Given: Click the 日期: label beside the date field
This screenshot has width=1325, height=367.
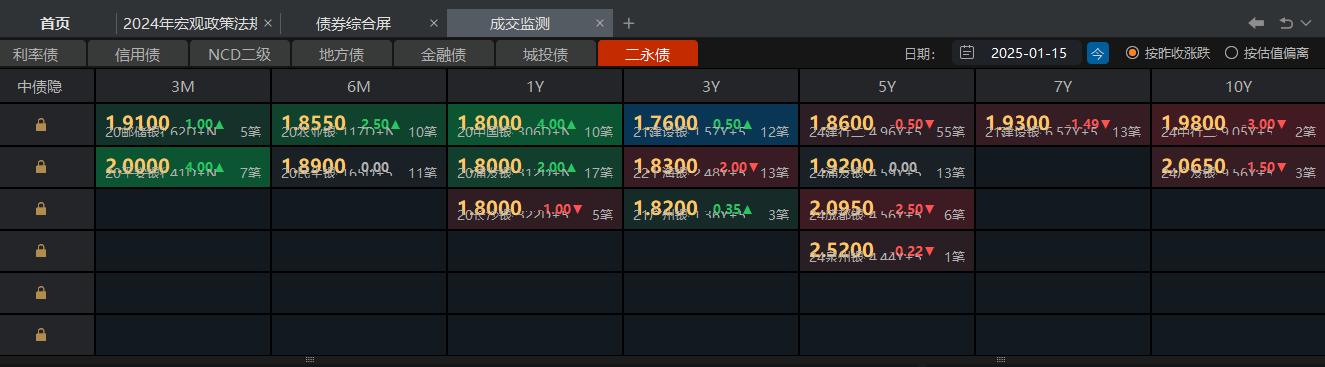Looking at the screenshot, I should click(x=919, y=53).
